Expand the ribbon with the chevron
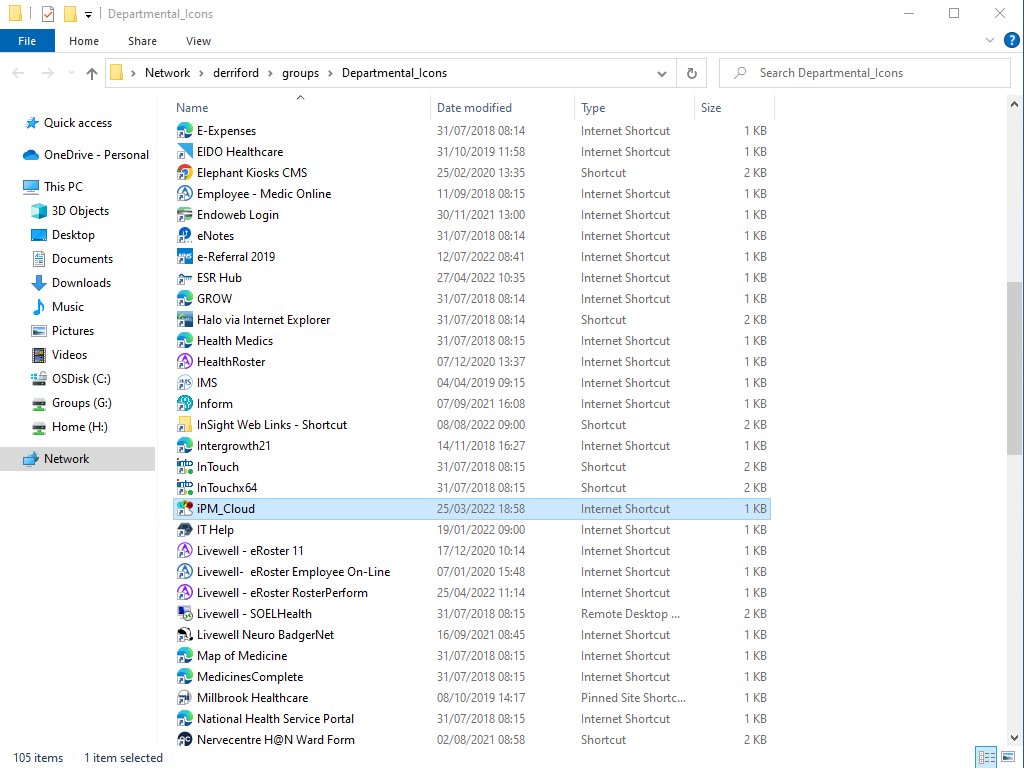 tap(989, 40)
